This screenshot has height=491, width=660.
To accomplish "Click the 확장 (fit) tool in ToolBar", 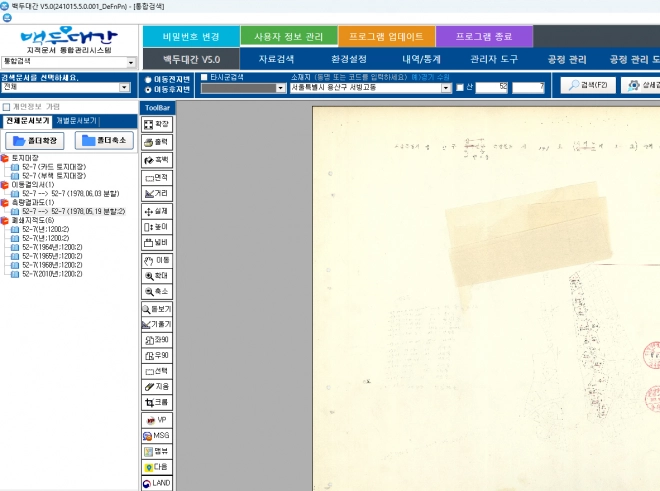I will click(x=156, y=124).
